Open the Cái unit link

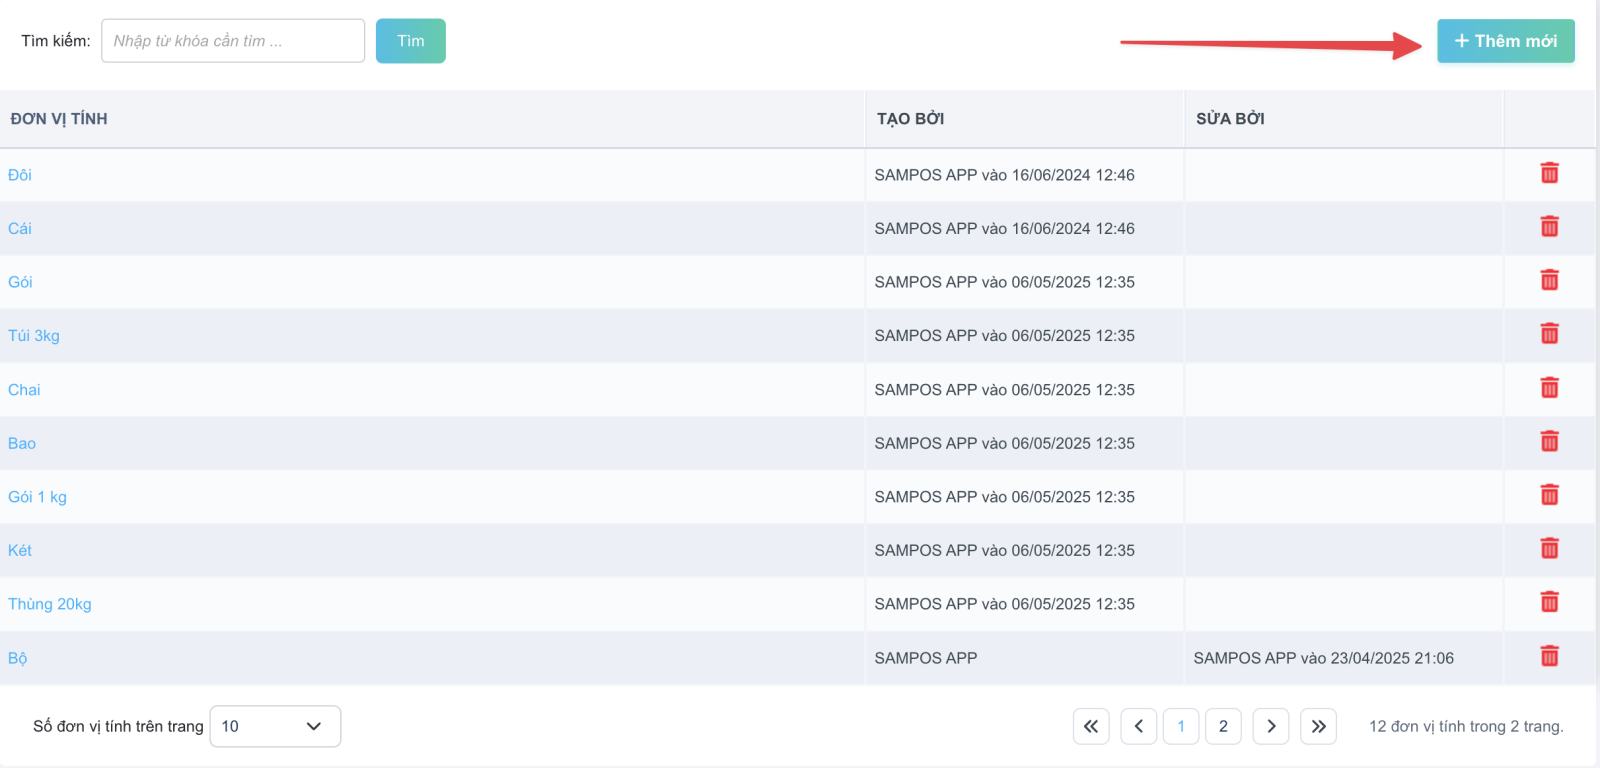point(20,228)
